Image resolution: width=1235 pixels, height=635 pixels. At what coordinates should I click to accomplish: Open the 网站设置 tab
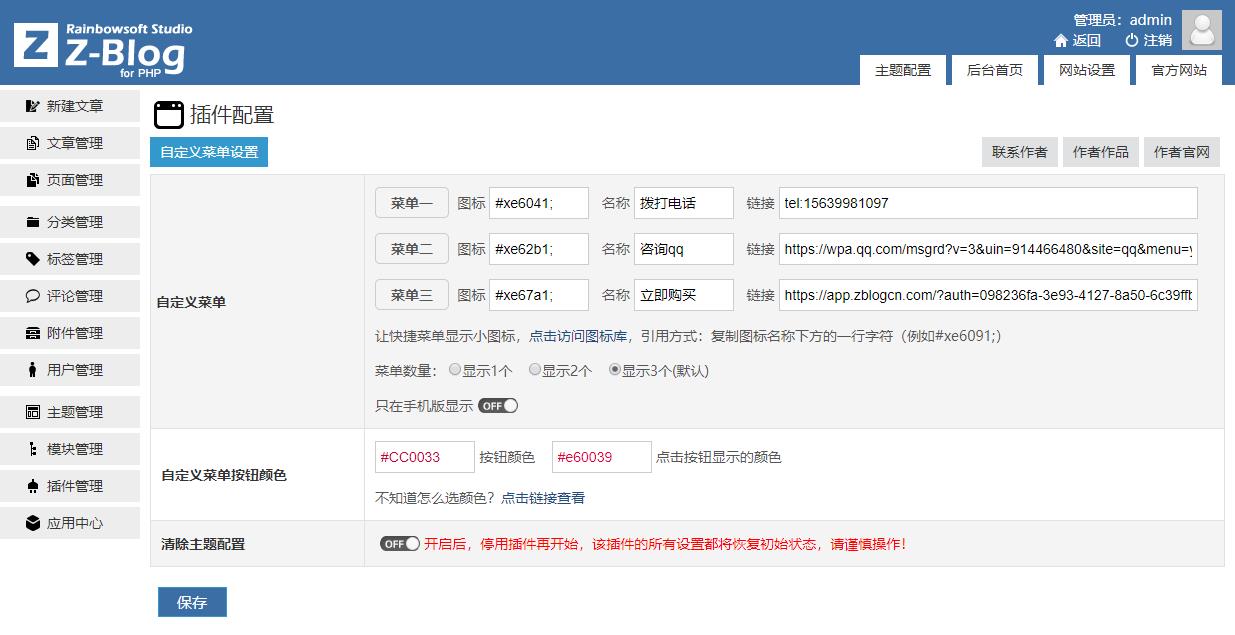pyautogui.click(x=1087, y=70)
